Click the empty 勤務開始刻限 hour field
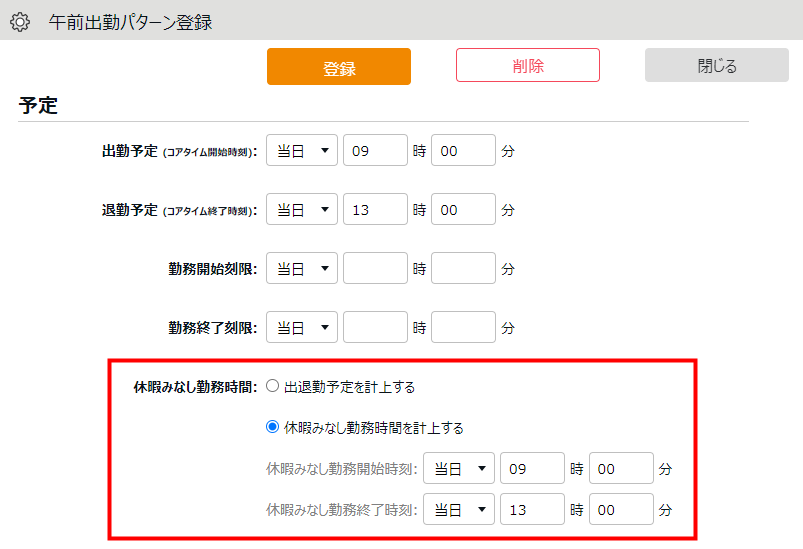This screenshot has height=549, width=803. pos(375,269)
